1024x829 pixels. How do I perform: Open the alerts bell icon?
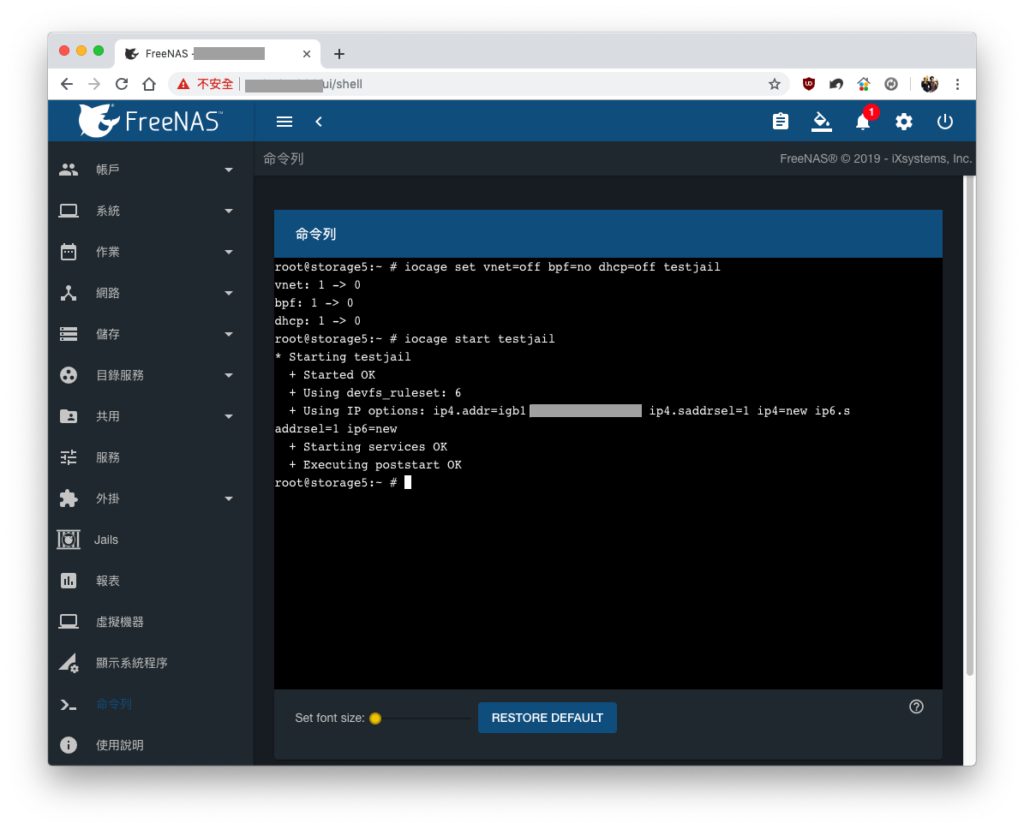863,122
